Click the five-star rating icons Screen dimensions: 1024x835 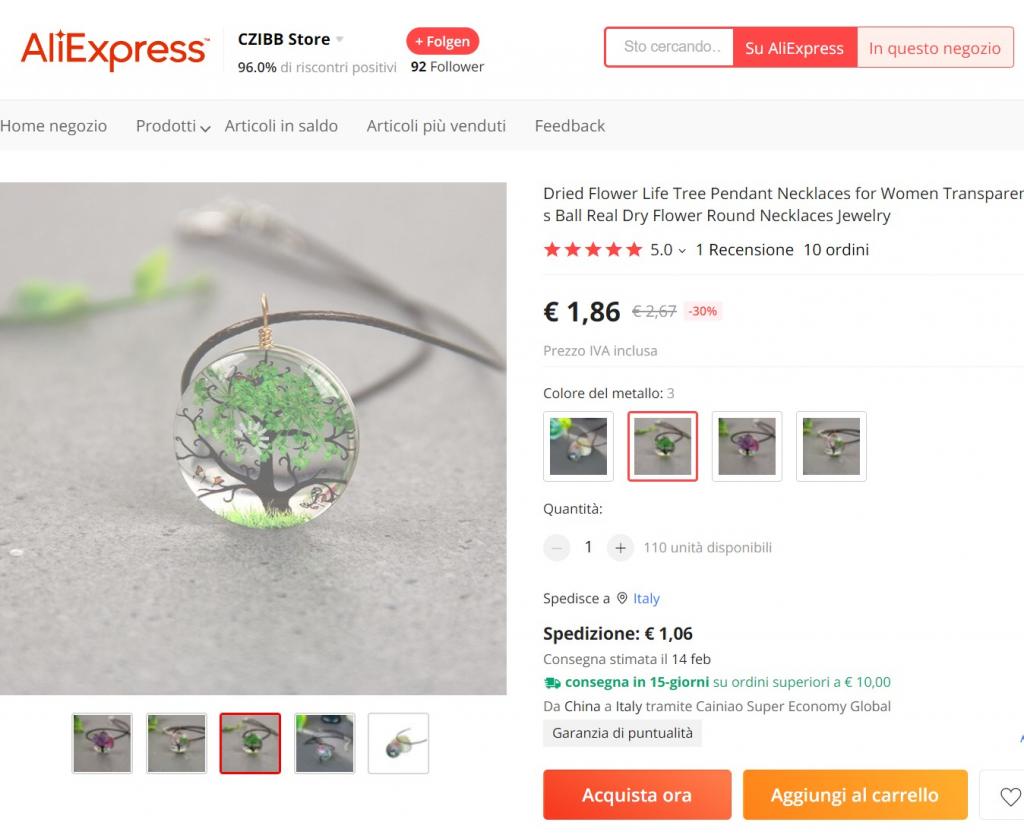[x=593, y=249]
